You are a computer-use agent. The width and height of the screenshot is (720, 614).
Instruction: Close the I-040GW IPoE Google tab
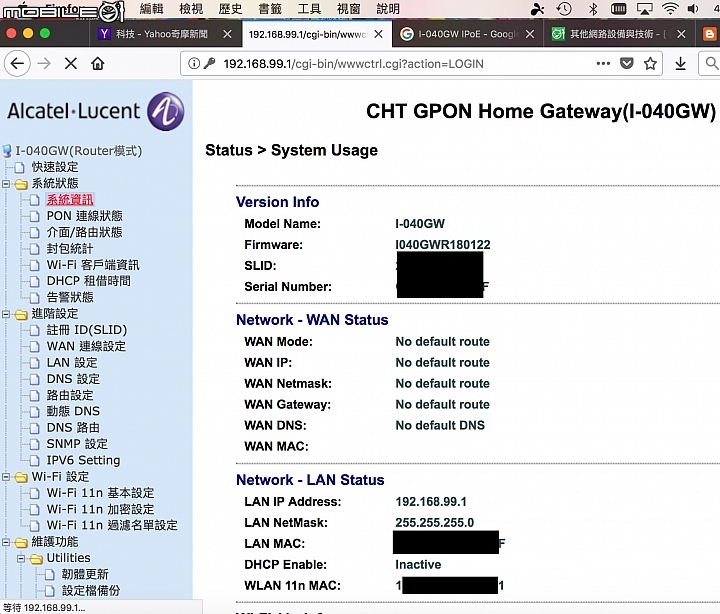pos(530,34)
